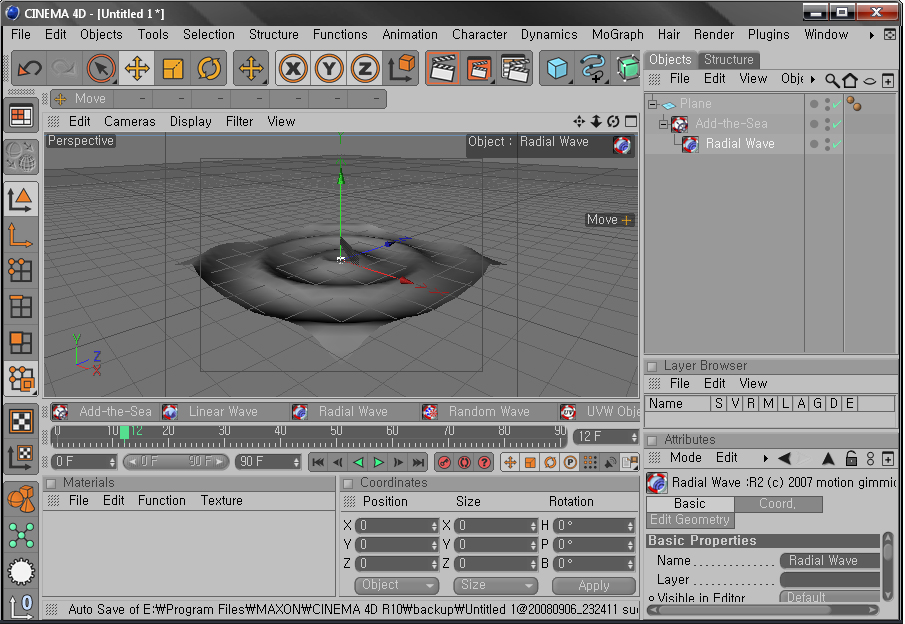Add Cube primitive object
Screen dimensions: 905x624
click(x=556, y=69)
